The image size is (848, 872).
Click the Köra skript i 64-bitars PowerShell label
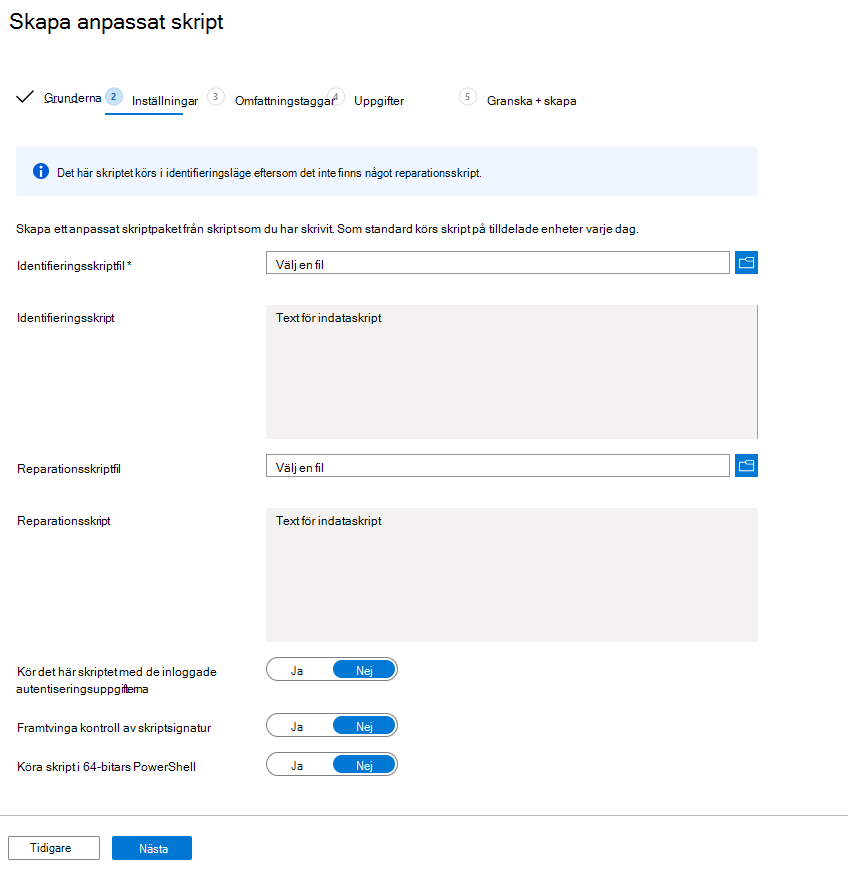(106, 767)
